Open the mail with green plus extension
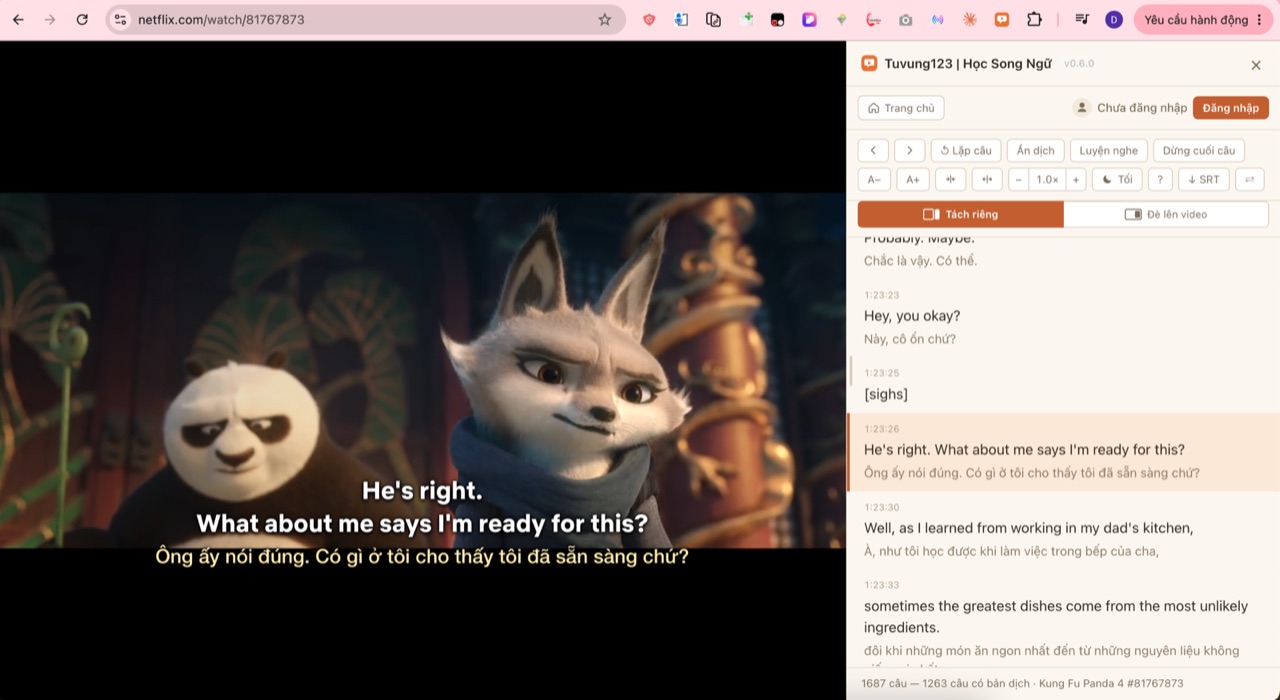This screenshot has height=700, width=1280. click(x=746, y=19)
